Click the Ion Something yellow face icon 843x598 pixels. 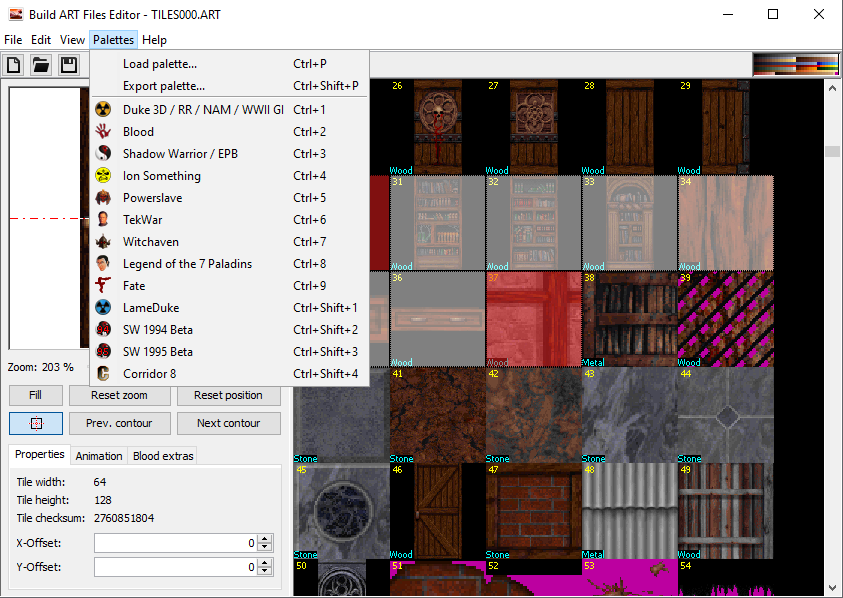tap(103, 176)
